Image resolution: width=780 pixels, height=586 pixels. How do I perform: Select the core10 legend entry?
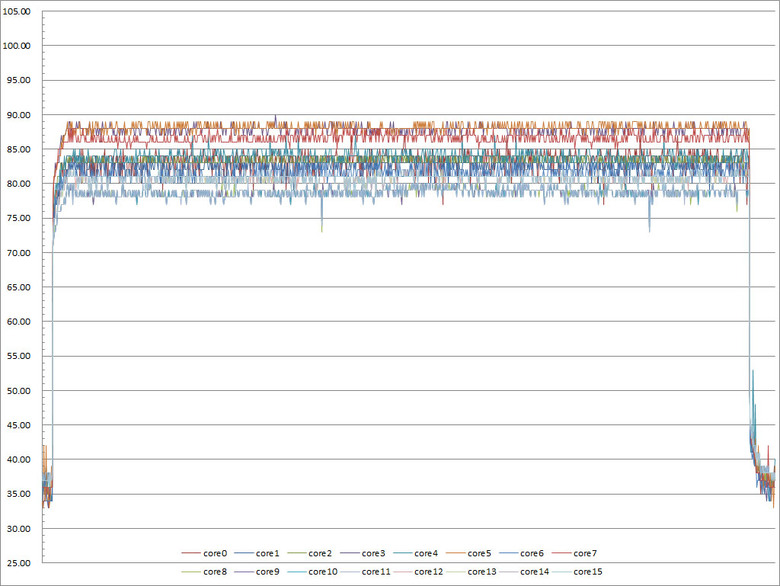[312, 572]
